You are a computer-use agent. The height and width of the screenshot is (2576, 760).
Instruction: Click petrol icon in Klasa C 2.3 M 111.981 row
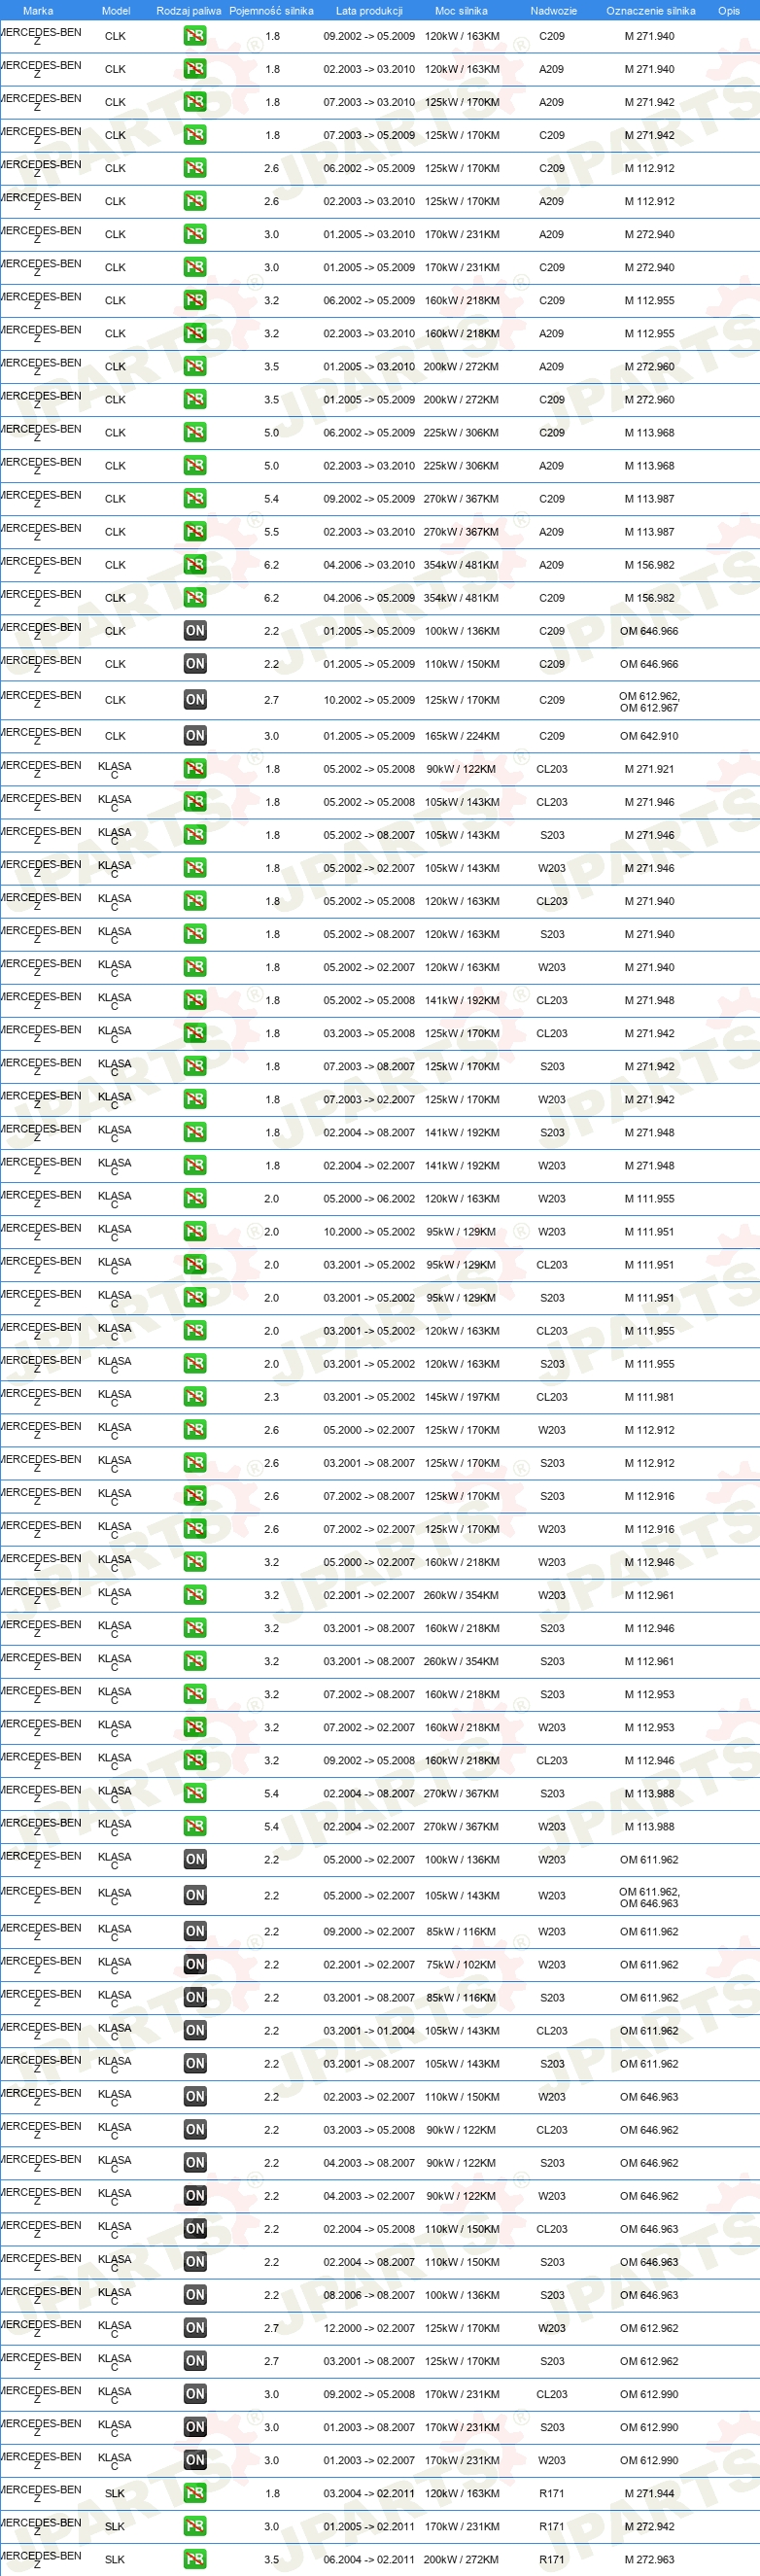[x=195, y=1397]
